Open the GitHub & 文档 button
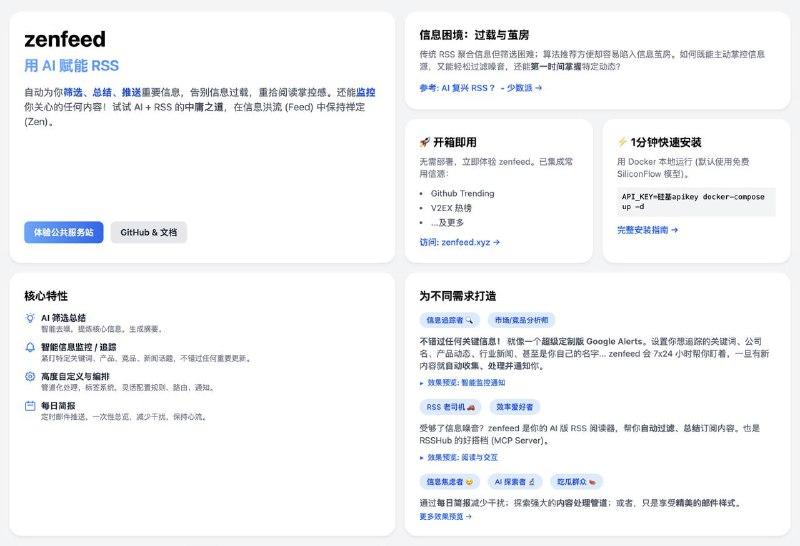This screenshot has width=800, height=546. coord(148,232)
